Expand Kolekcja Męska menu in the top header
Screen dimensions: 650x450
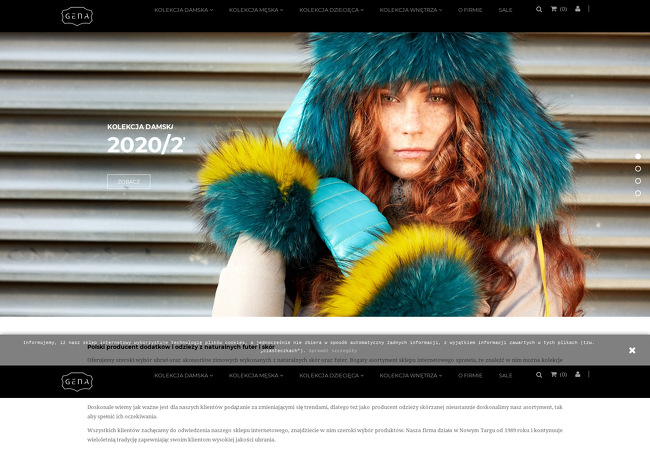click(256, 10)
